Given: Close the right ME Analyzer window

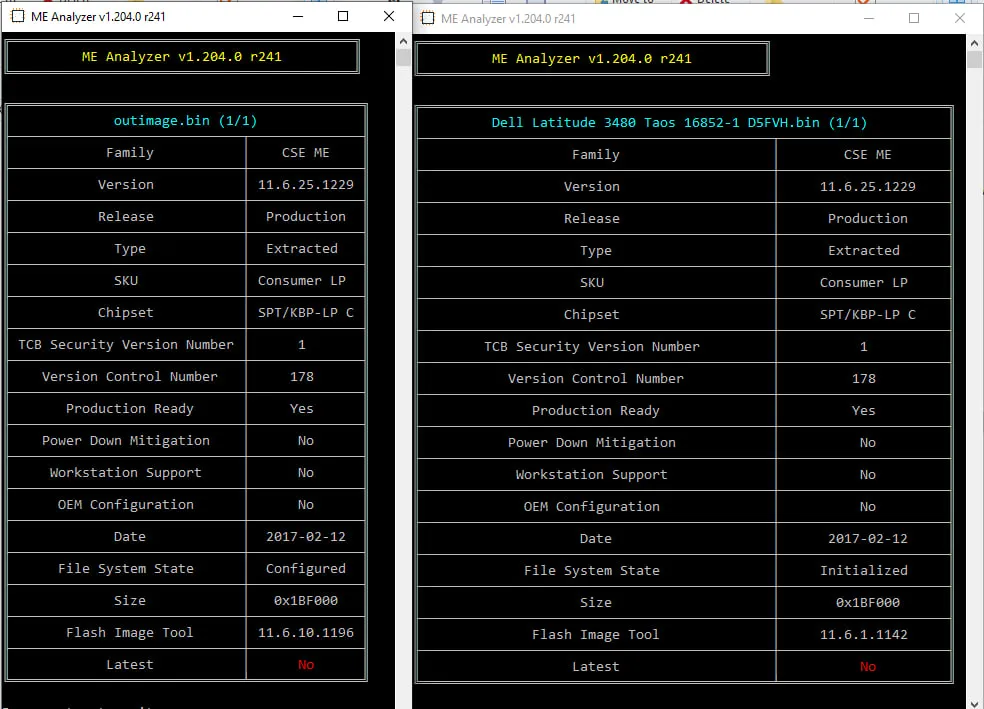Looking at the screenshot, I should click(960, 18).
